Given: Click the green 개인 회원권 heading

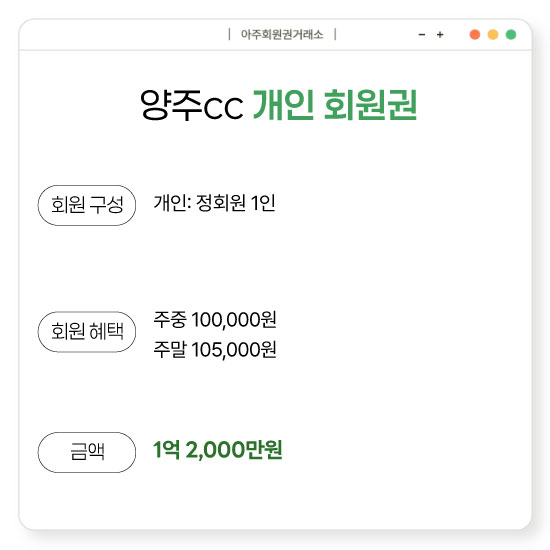Looking at the screenshot, I should click(335, 105).
